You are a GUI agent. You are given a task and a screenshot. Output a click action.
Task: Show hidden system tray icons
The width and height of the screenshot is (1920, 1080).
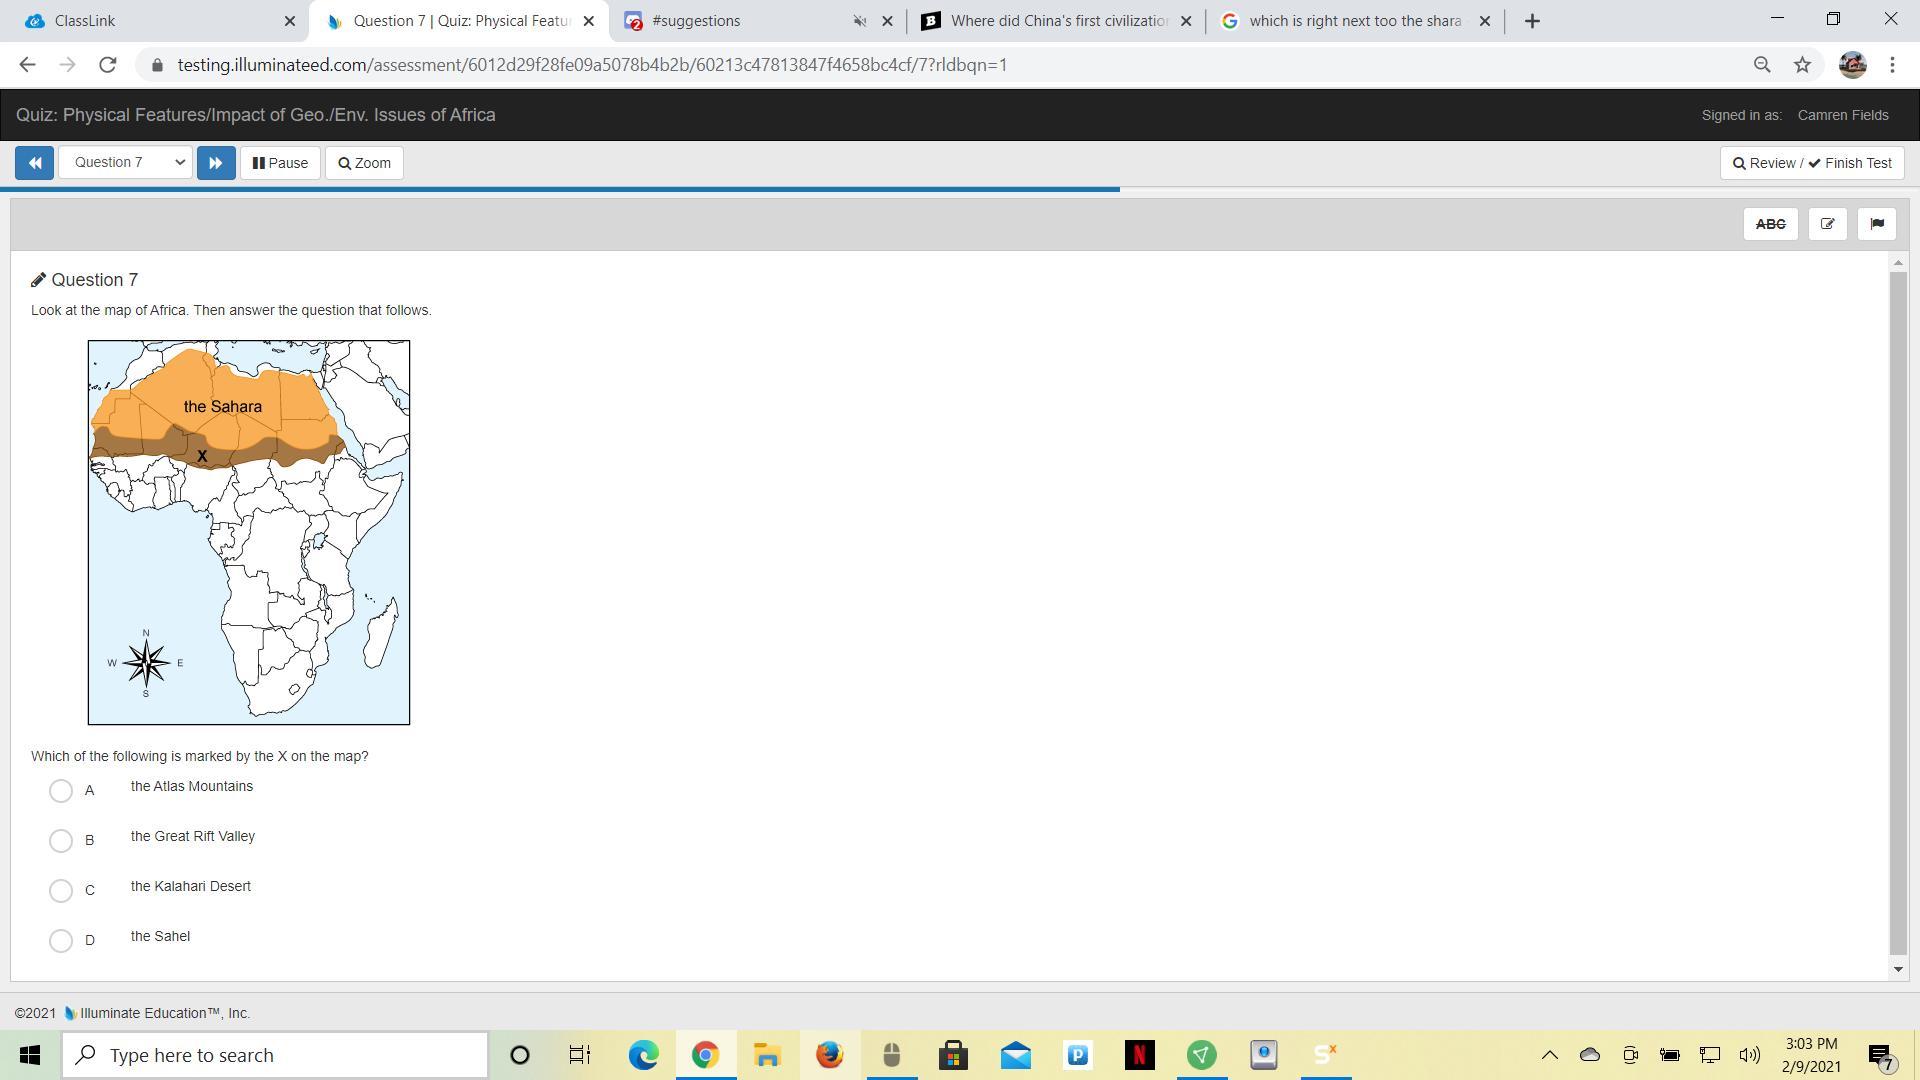1549,1055
